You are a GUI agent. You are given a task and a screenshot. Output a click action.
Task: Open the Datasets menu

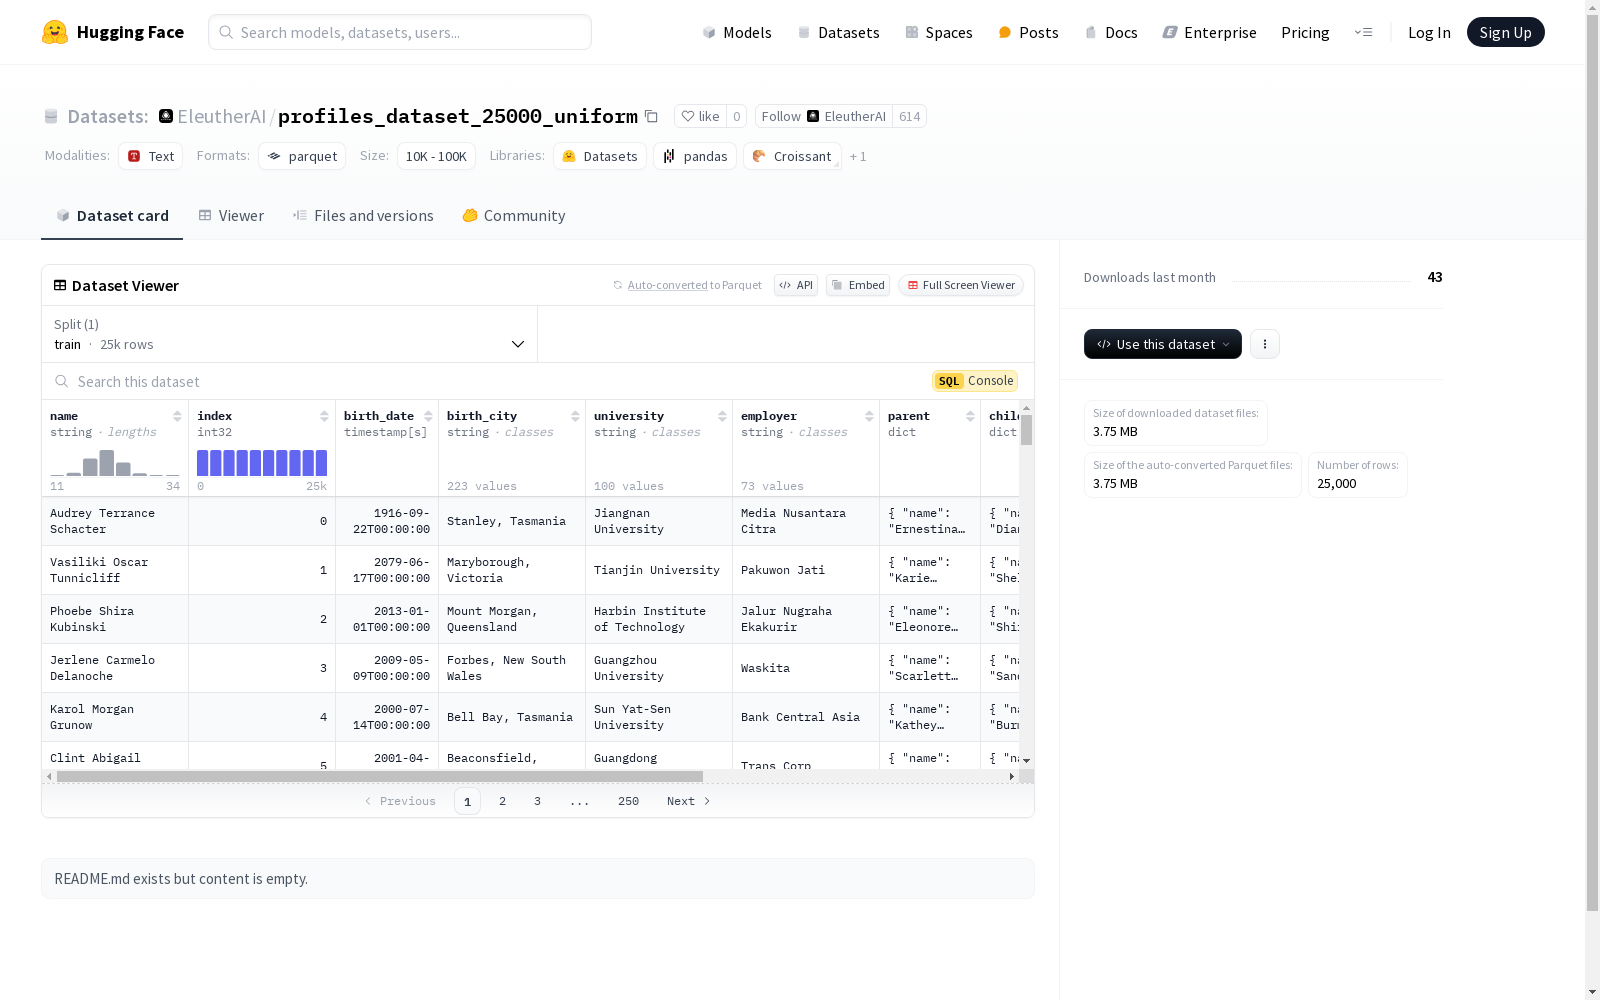838,32
